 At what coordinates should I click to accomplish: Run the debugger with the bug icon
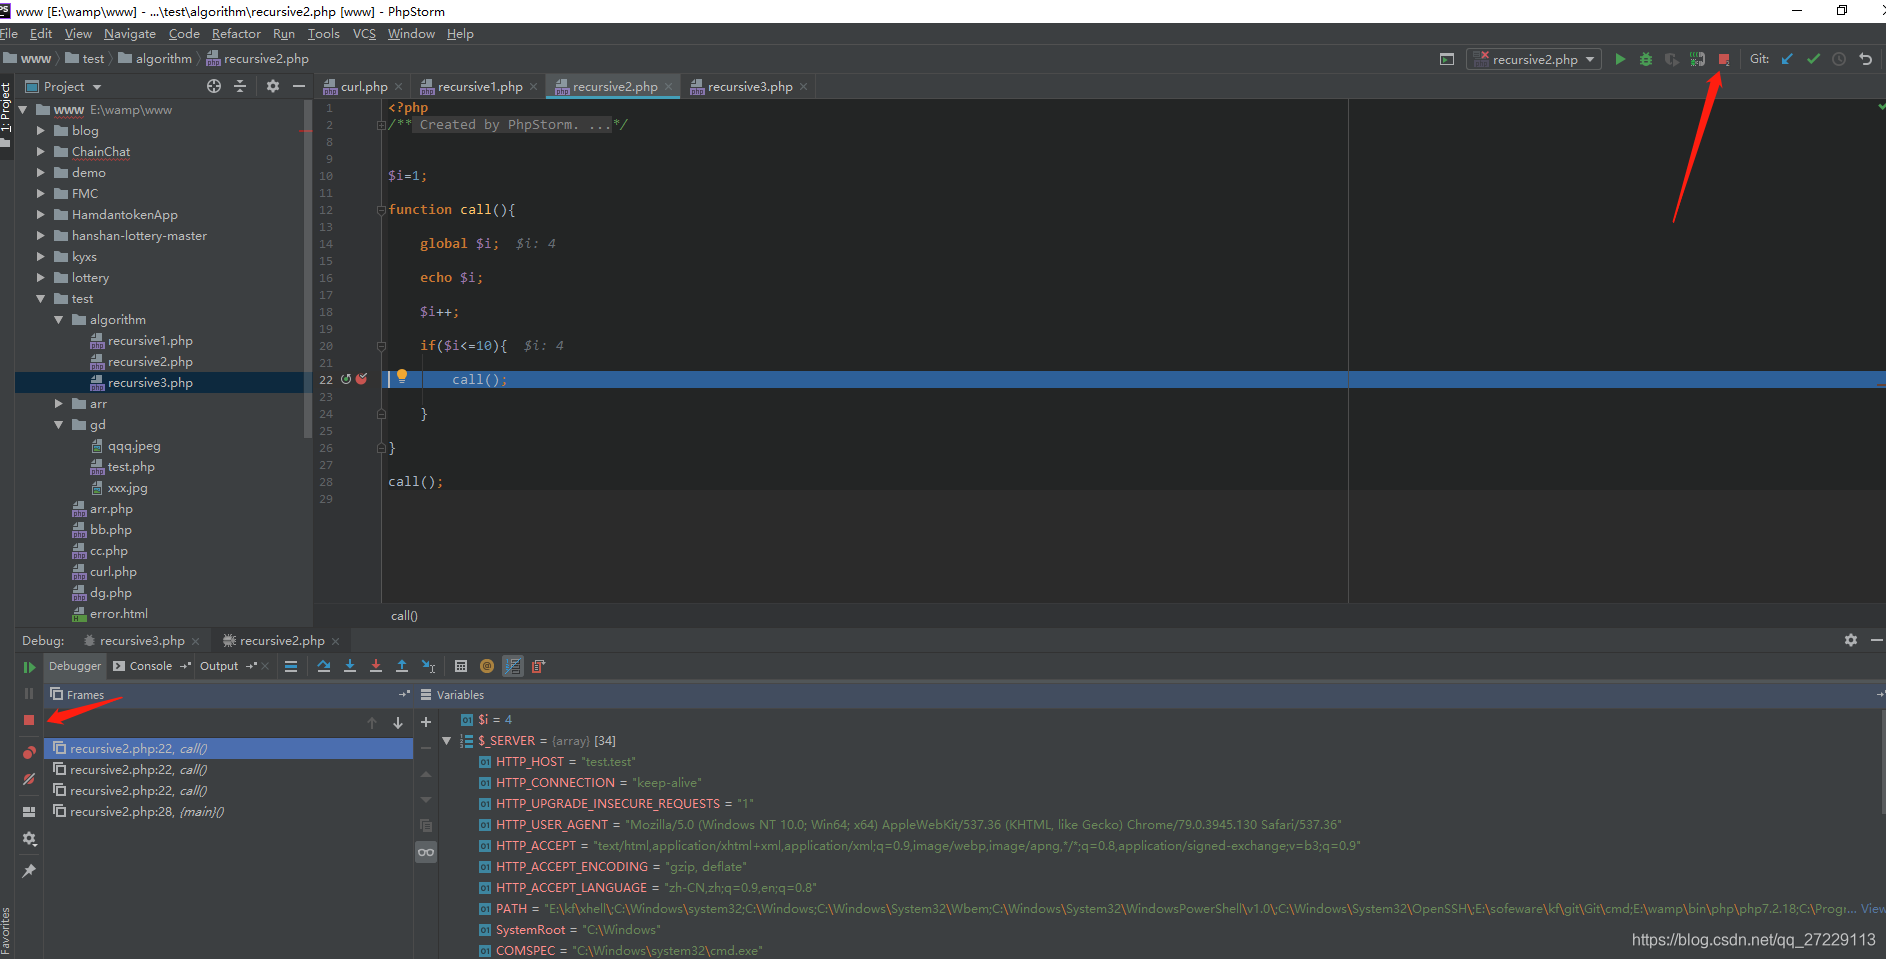[1645, 60]
